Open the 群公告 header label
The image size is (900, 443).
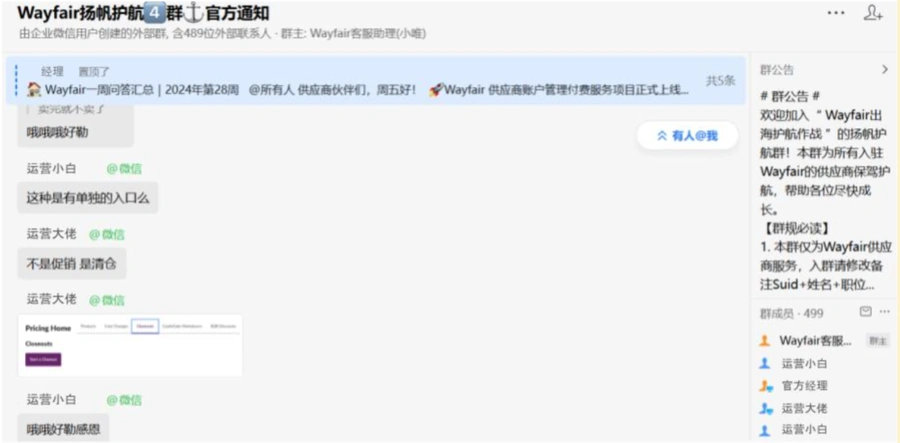[777, 70]
